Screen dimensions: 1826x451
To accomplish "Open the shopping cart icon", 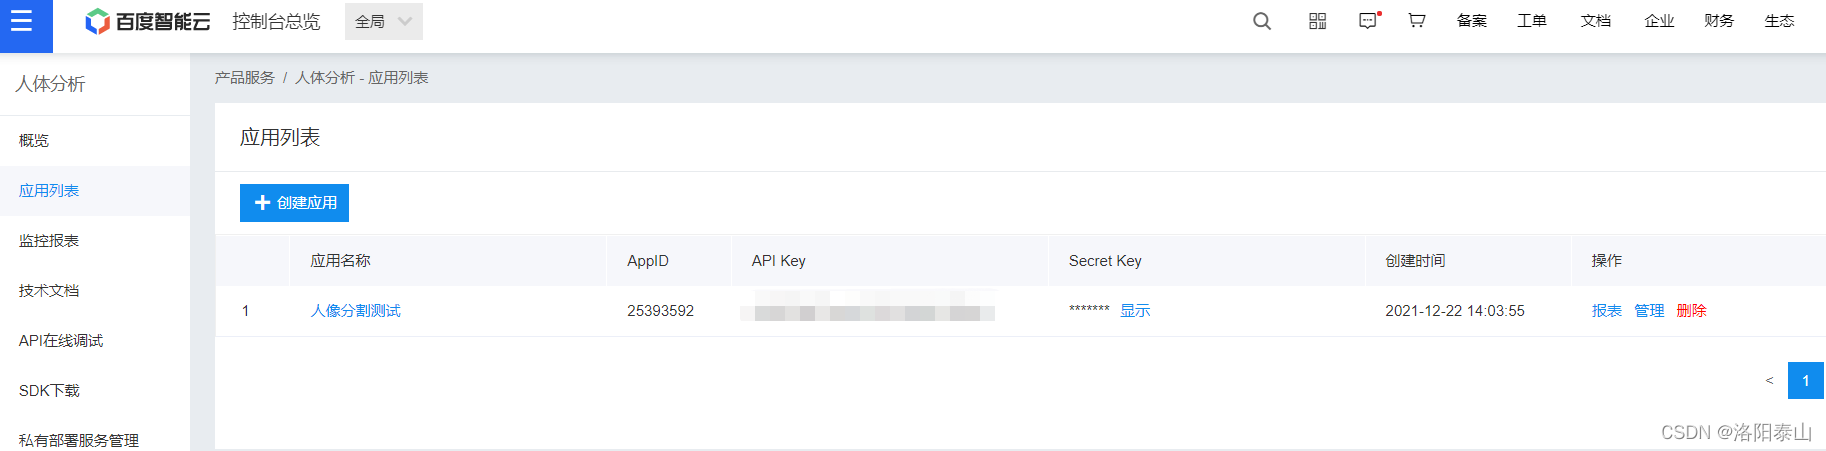I will (x=1416, y=21).
